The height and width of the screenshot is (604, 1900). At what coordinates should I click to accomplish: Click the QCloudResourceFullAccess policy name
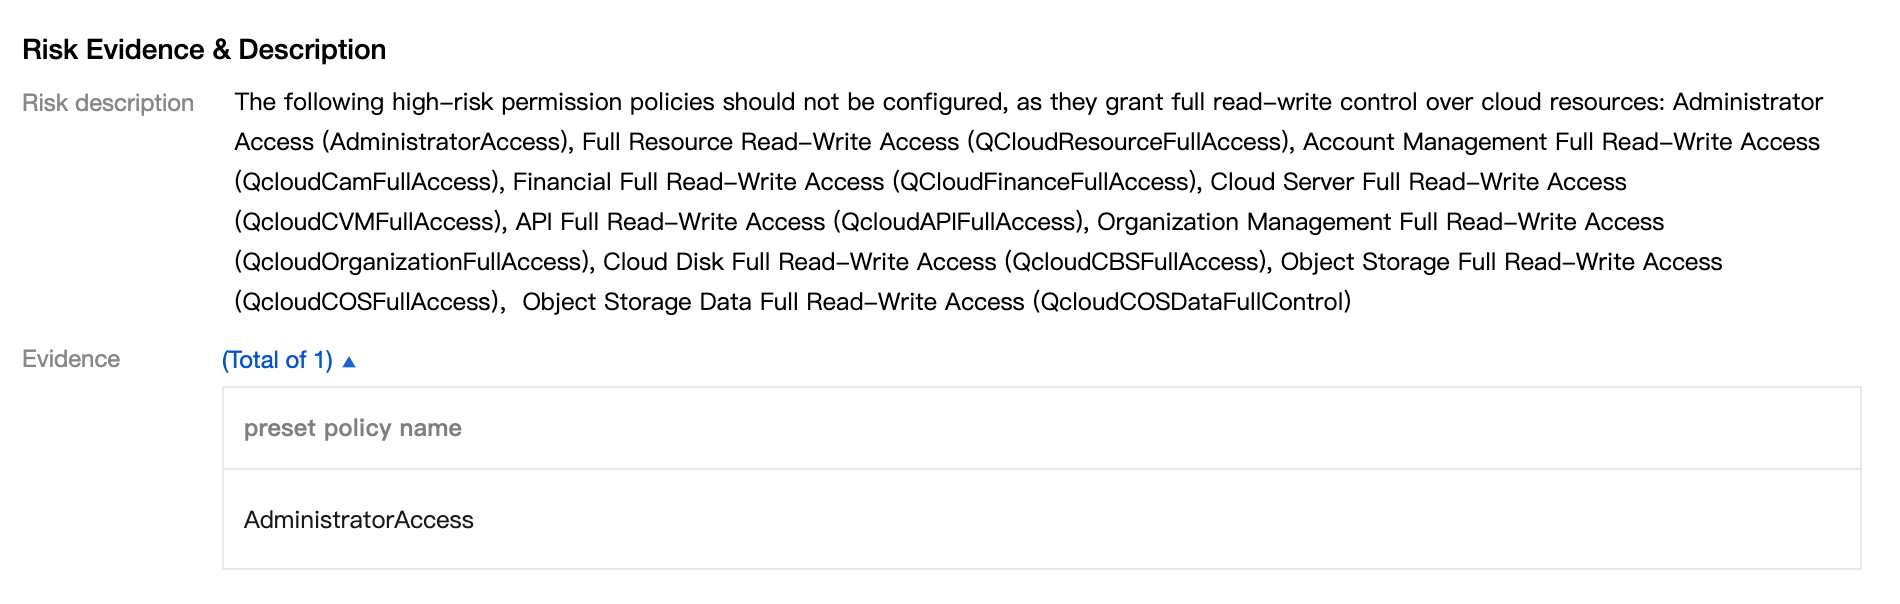click(1128, 142)
